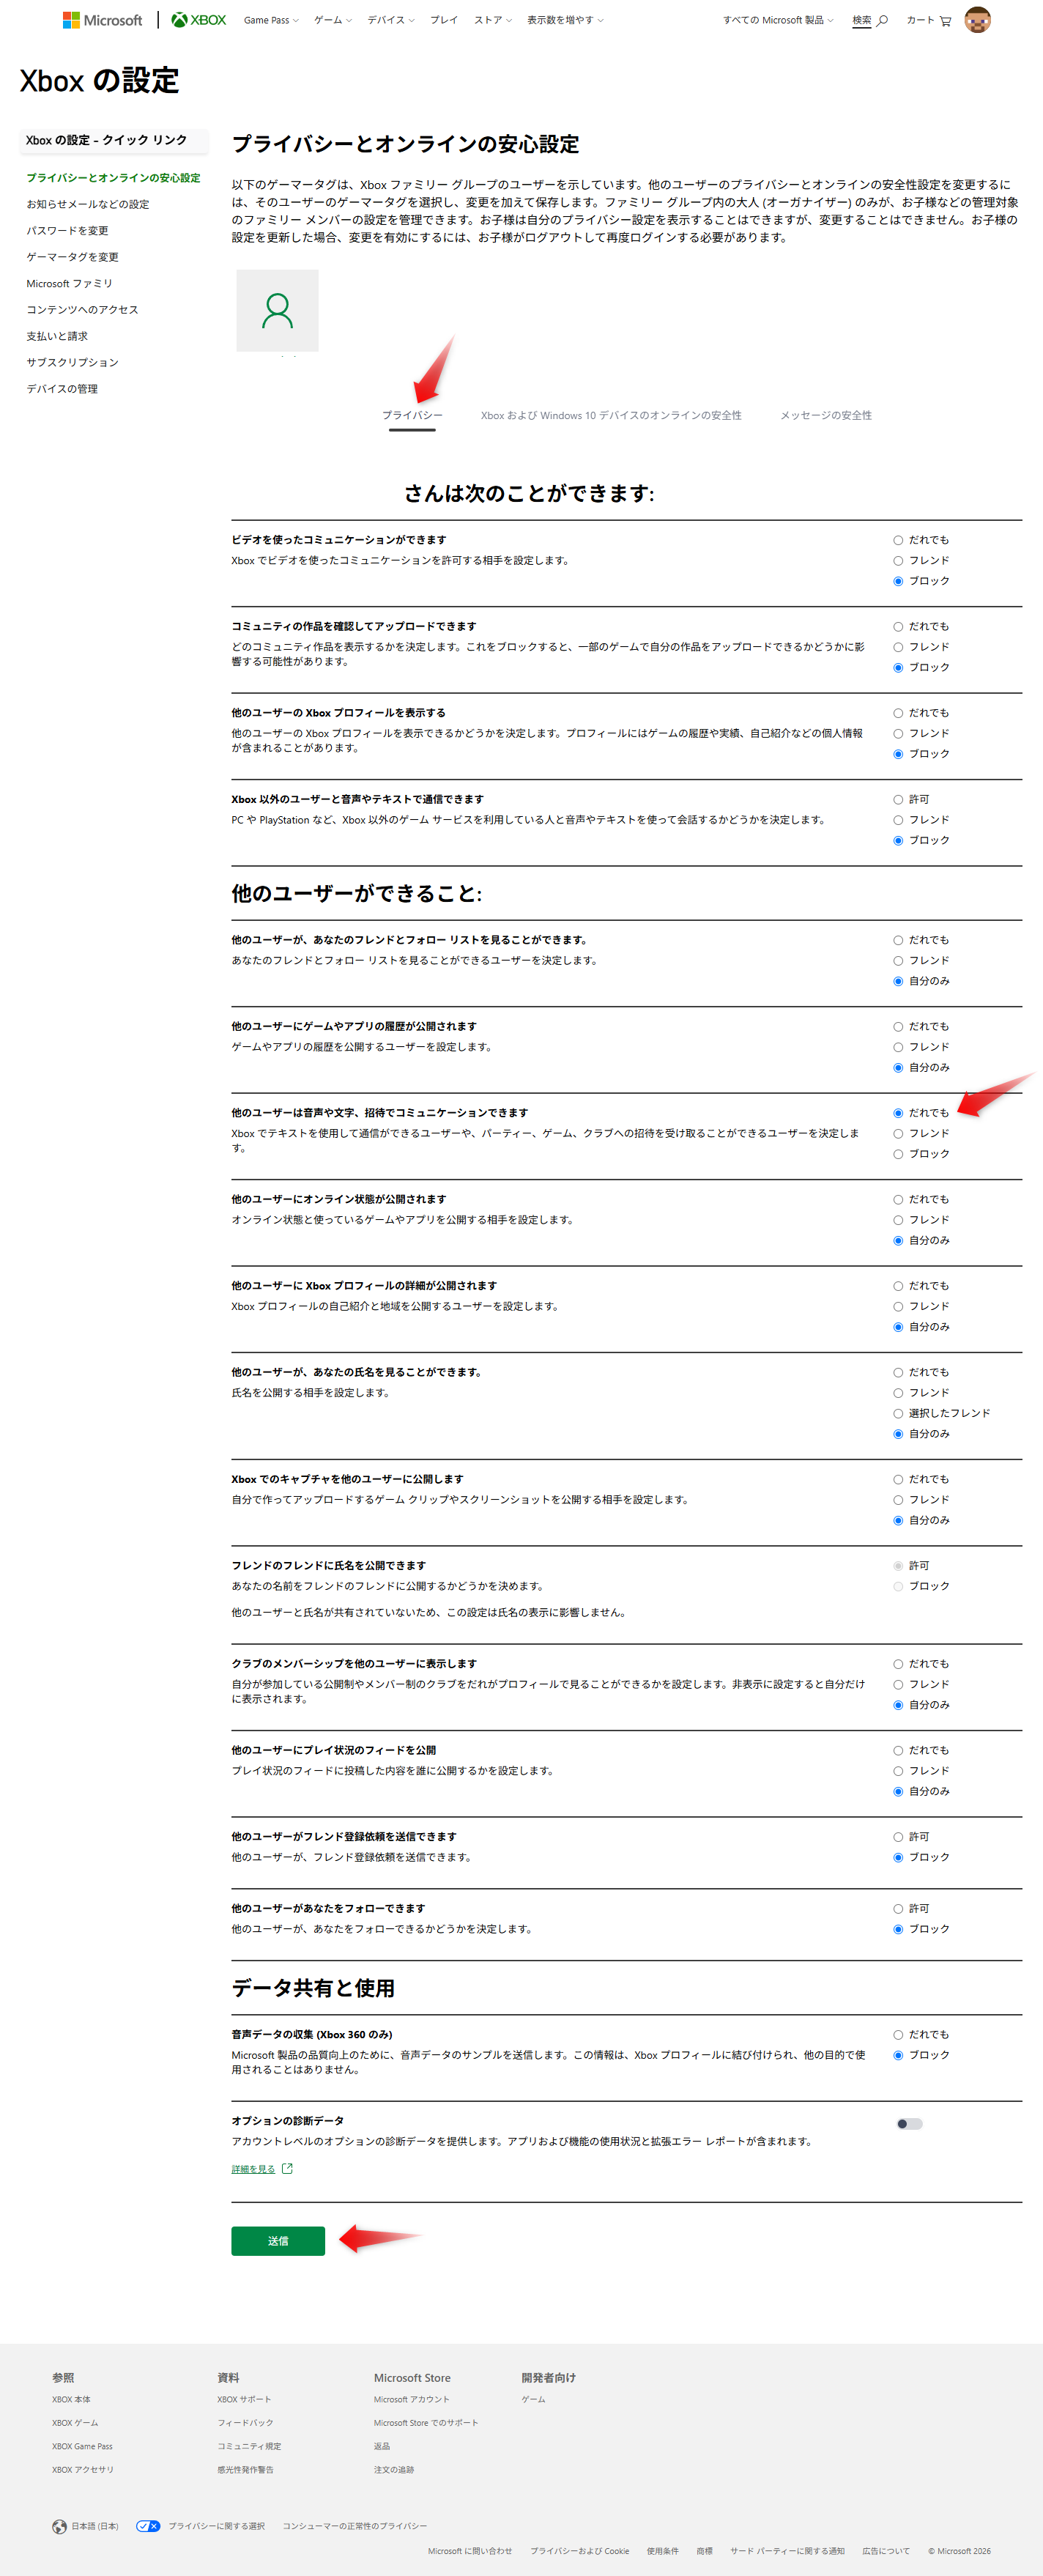The height and width of the screenshot is (2576, 1043).
Task: Open 注文の追跡 footer link
Action: [394, 2470]
